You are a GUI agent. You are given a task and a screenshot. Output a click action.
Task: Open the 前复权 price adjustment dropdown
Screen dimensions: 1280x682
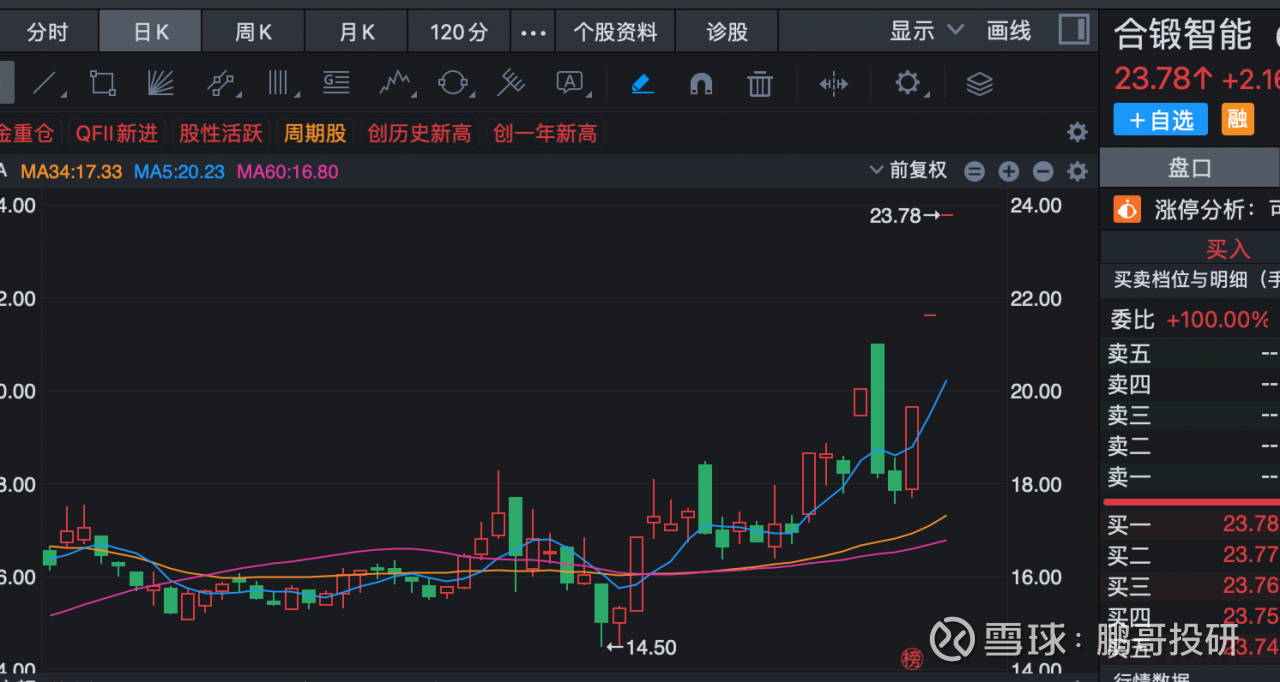pos(908,171)
